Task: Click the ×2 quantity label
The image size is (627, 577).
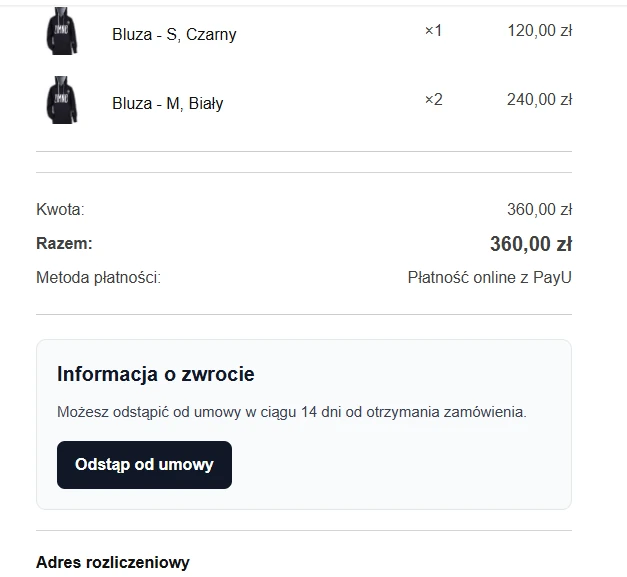Action: pyautogui.click(x=433, y=100)
